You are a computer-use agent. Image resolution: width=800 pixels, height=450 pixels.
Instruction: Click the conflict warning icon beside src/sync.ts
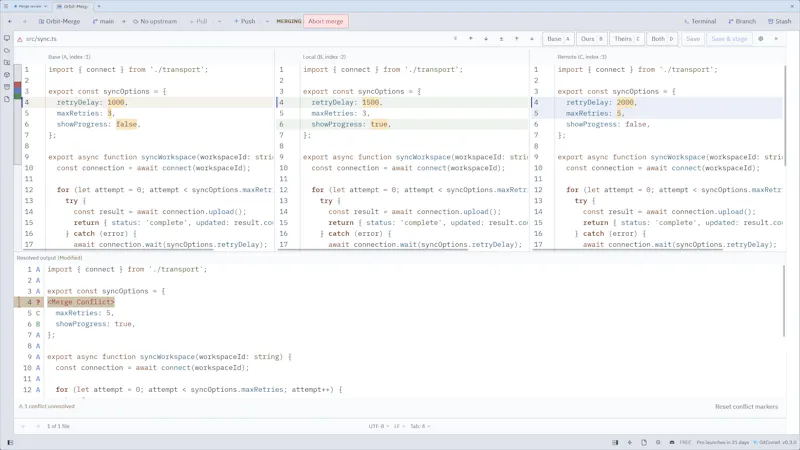click(20, 39)
